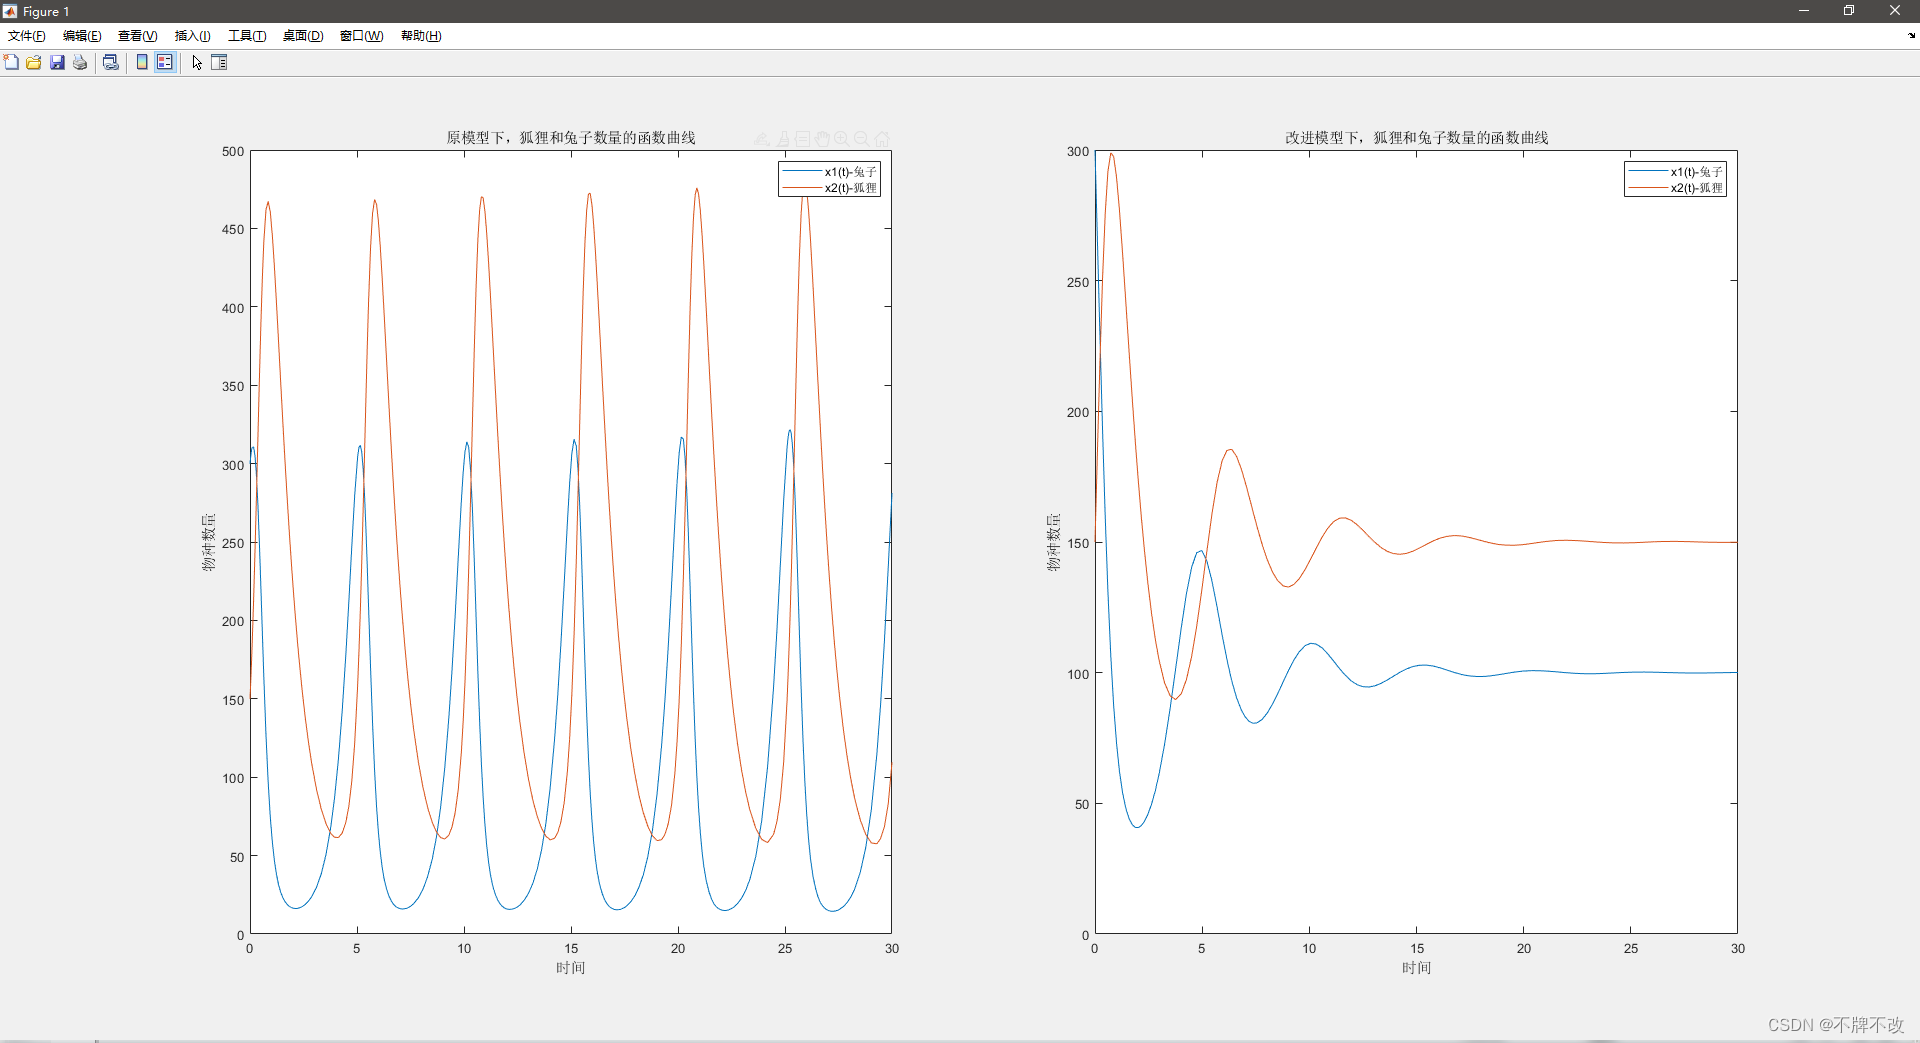1920x1043 pixels.
Task: Click the second blue rabbit peak in the left plot
Action: pyautogui.click(x=360, y=448)
